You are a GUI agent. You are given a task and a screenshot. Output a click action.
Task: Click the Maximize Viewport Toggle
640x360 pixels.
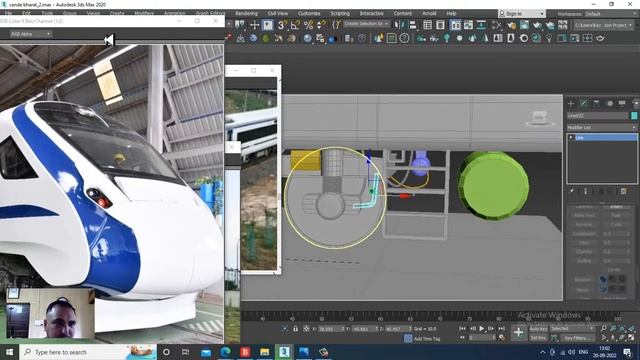631,338
